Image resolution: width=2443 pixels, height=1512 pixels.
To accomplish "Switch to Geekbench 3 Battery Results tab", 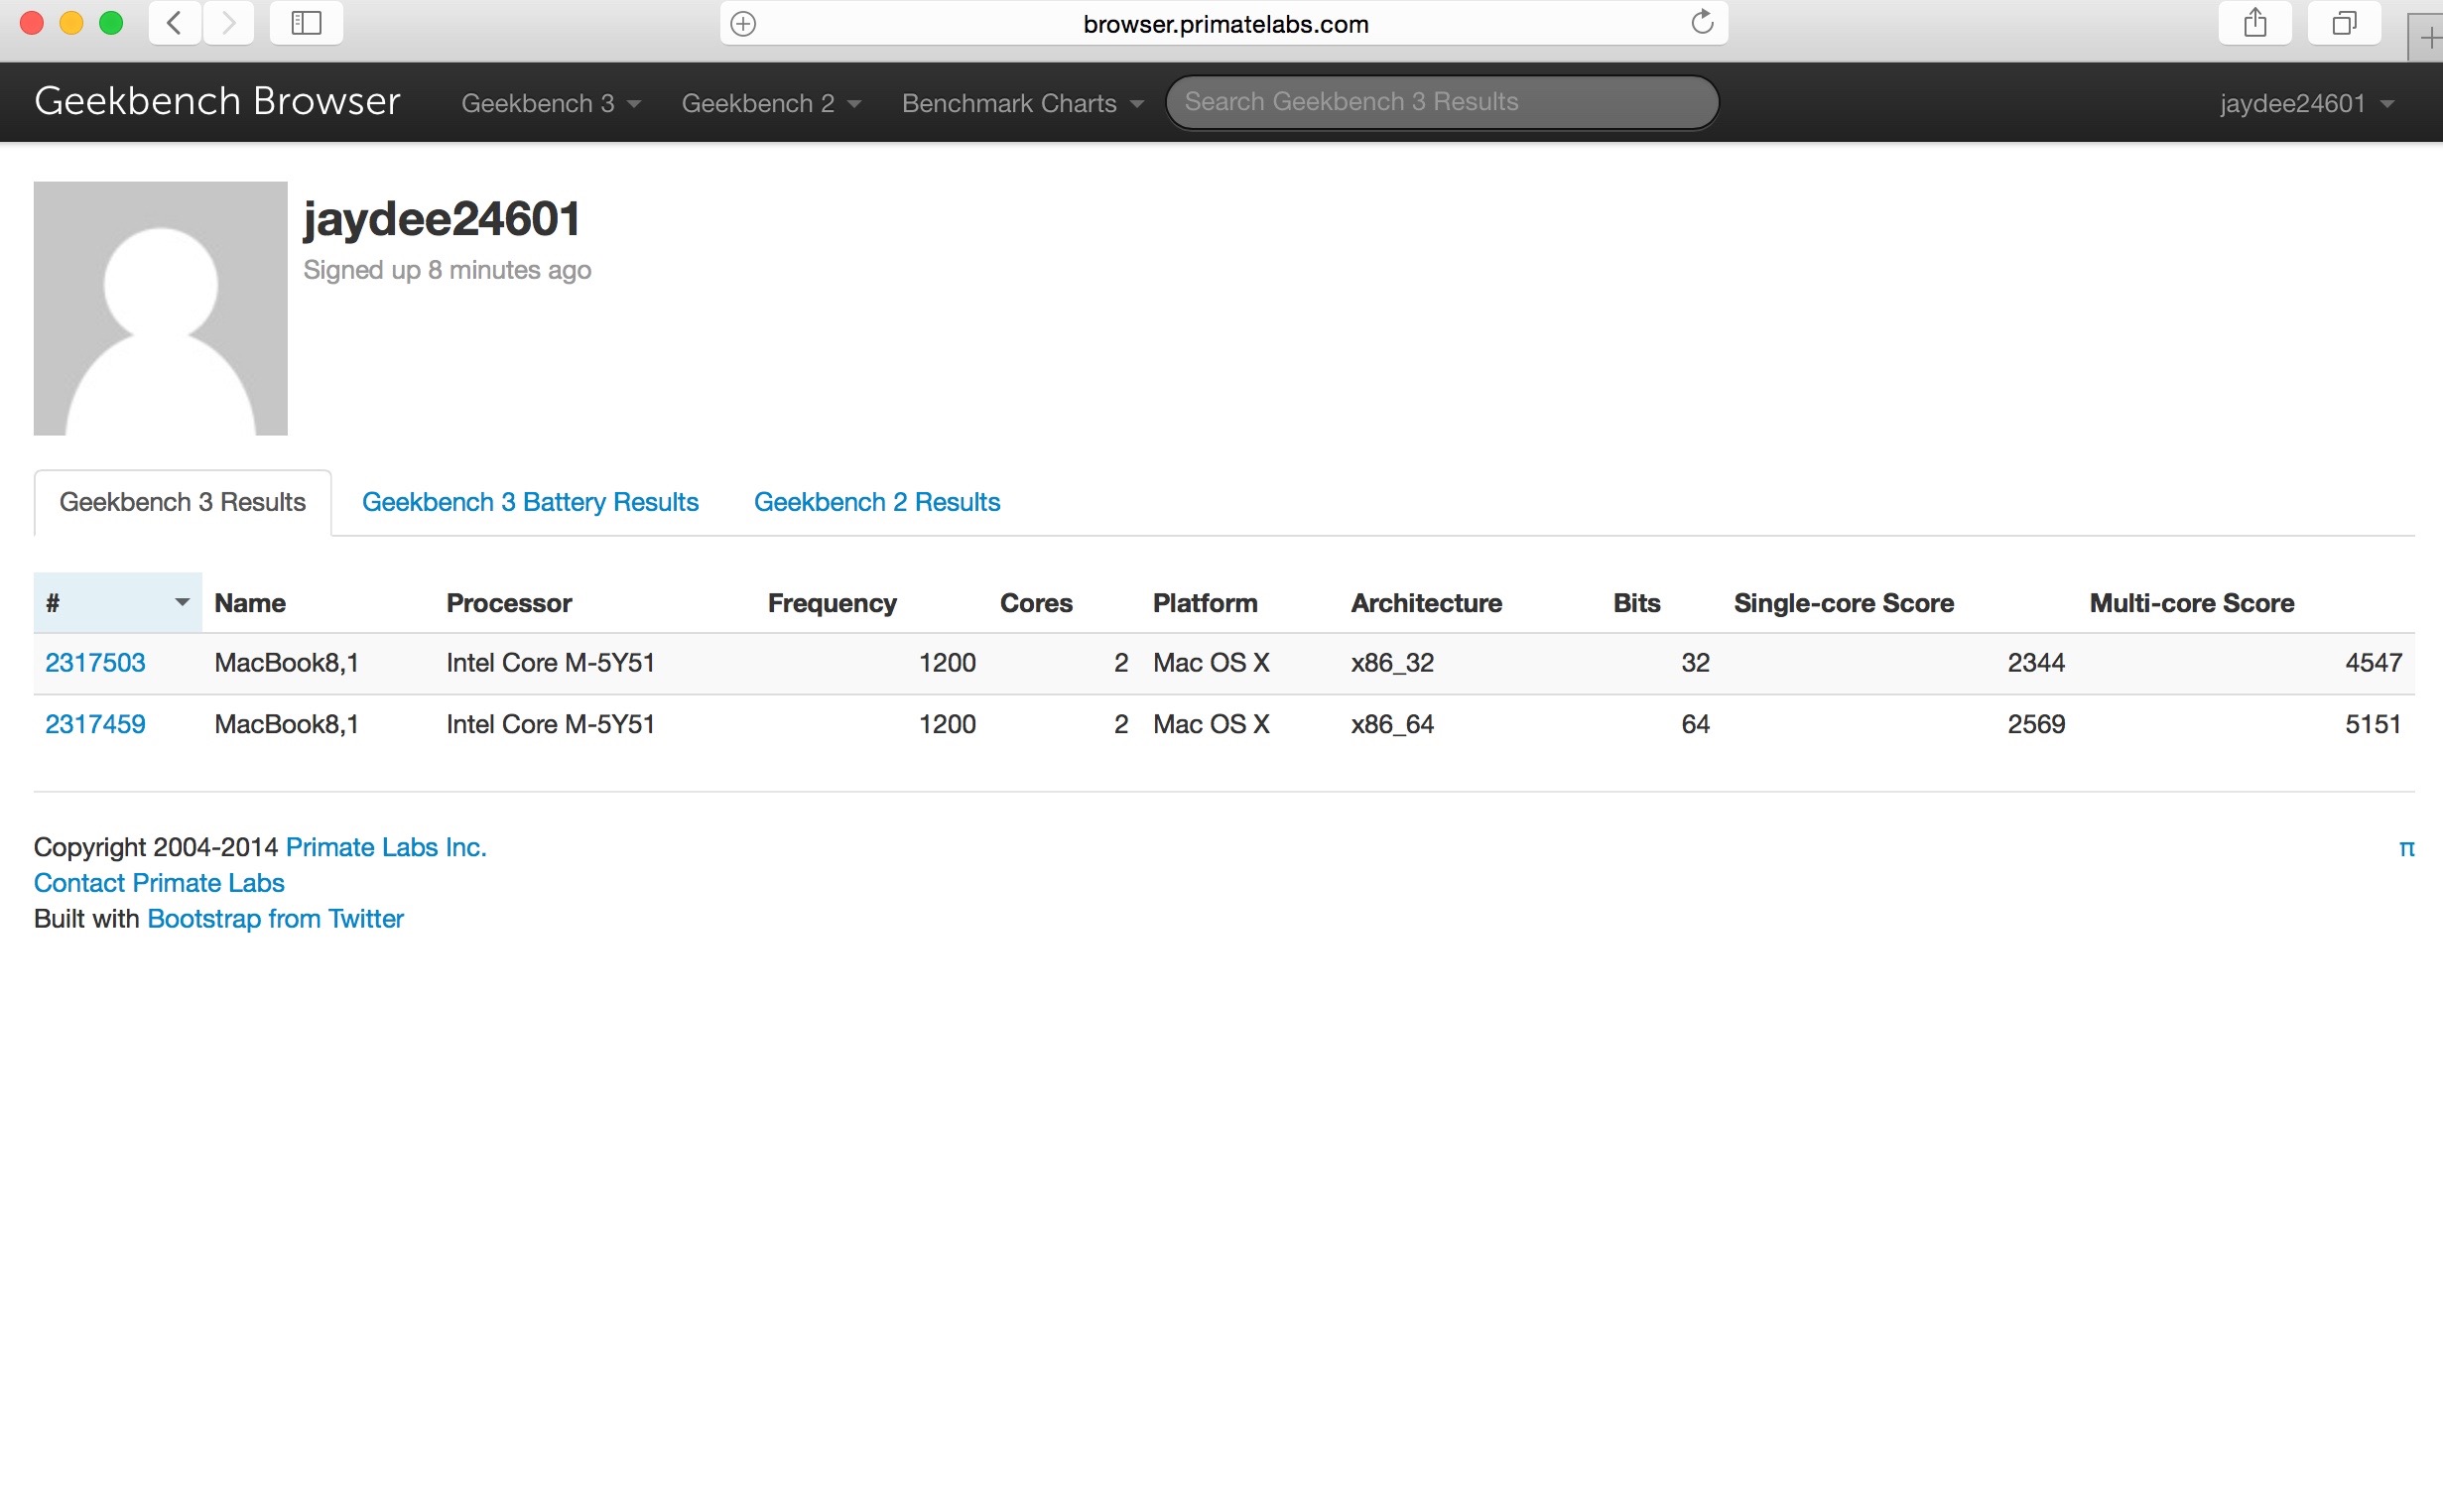I will coord(530,502).
